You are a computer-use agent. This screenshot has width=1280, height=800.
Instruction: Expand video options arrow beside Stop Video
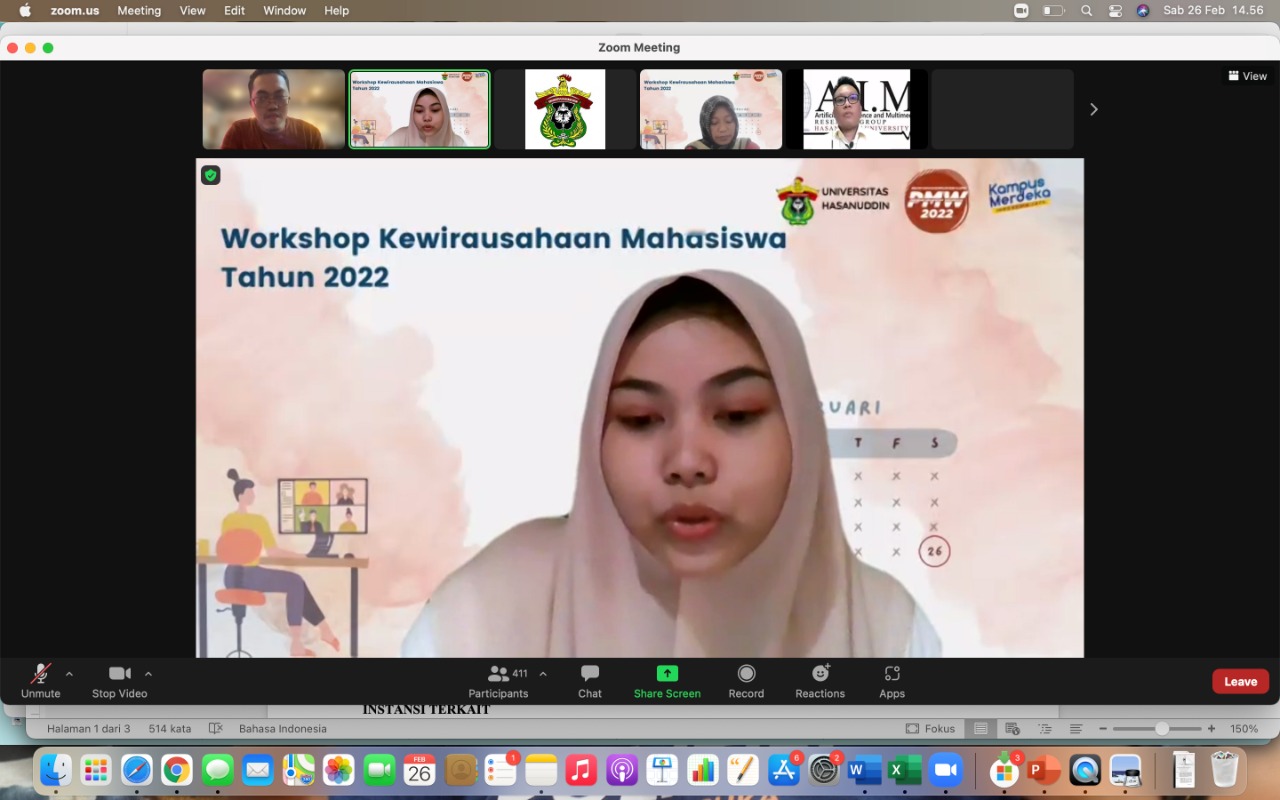(149, 674)
